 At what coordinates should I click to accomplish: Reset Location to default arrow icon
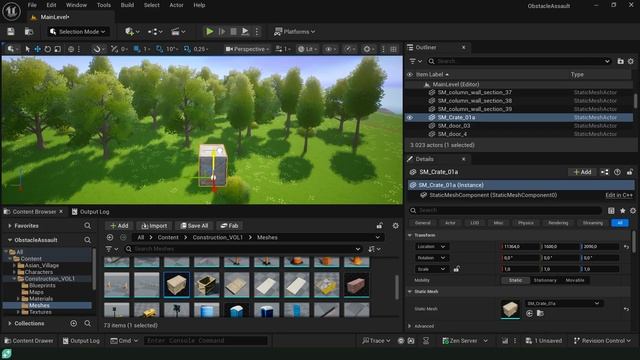click(627, 247)
